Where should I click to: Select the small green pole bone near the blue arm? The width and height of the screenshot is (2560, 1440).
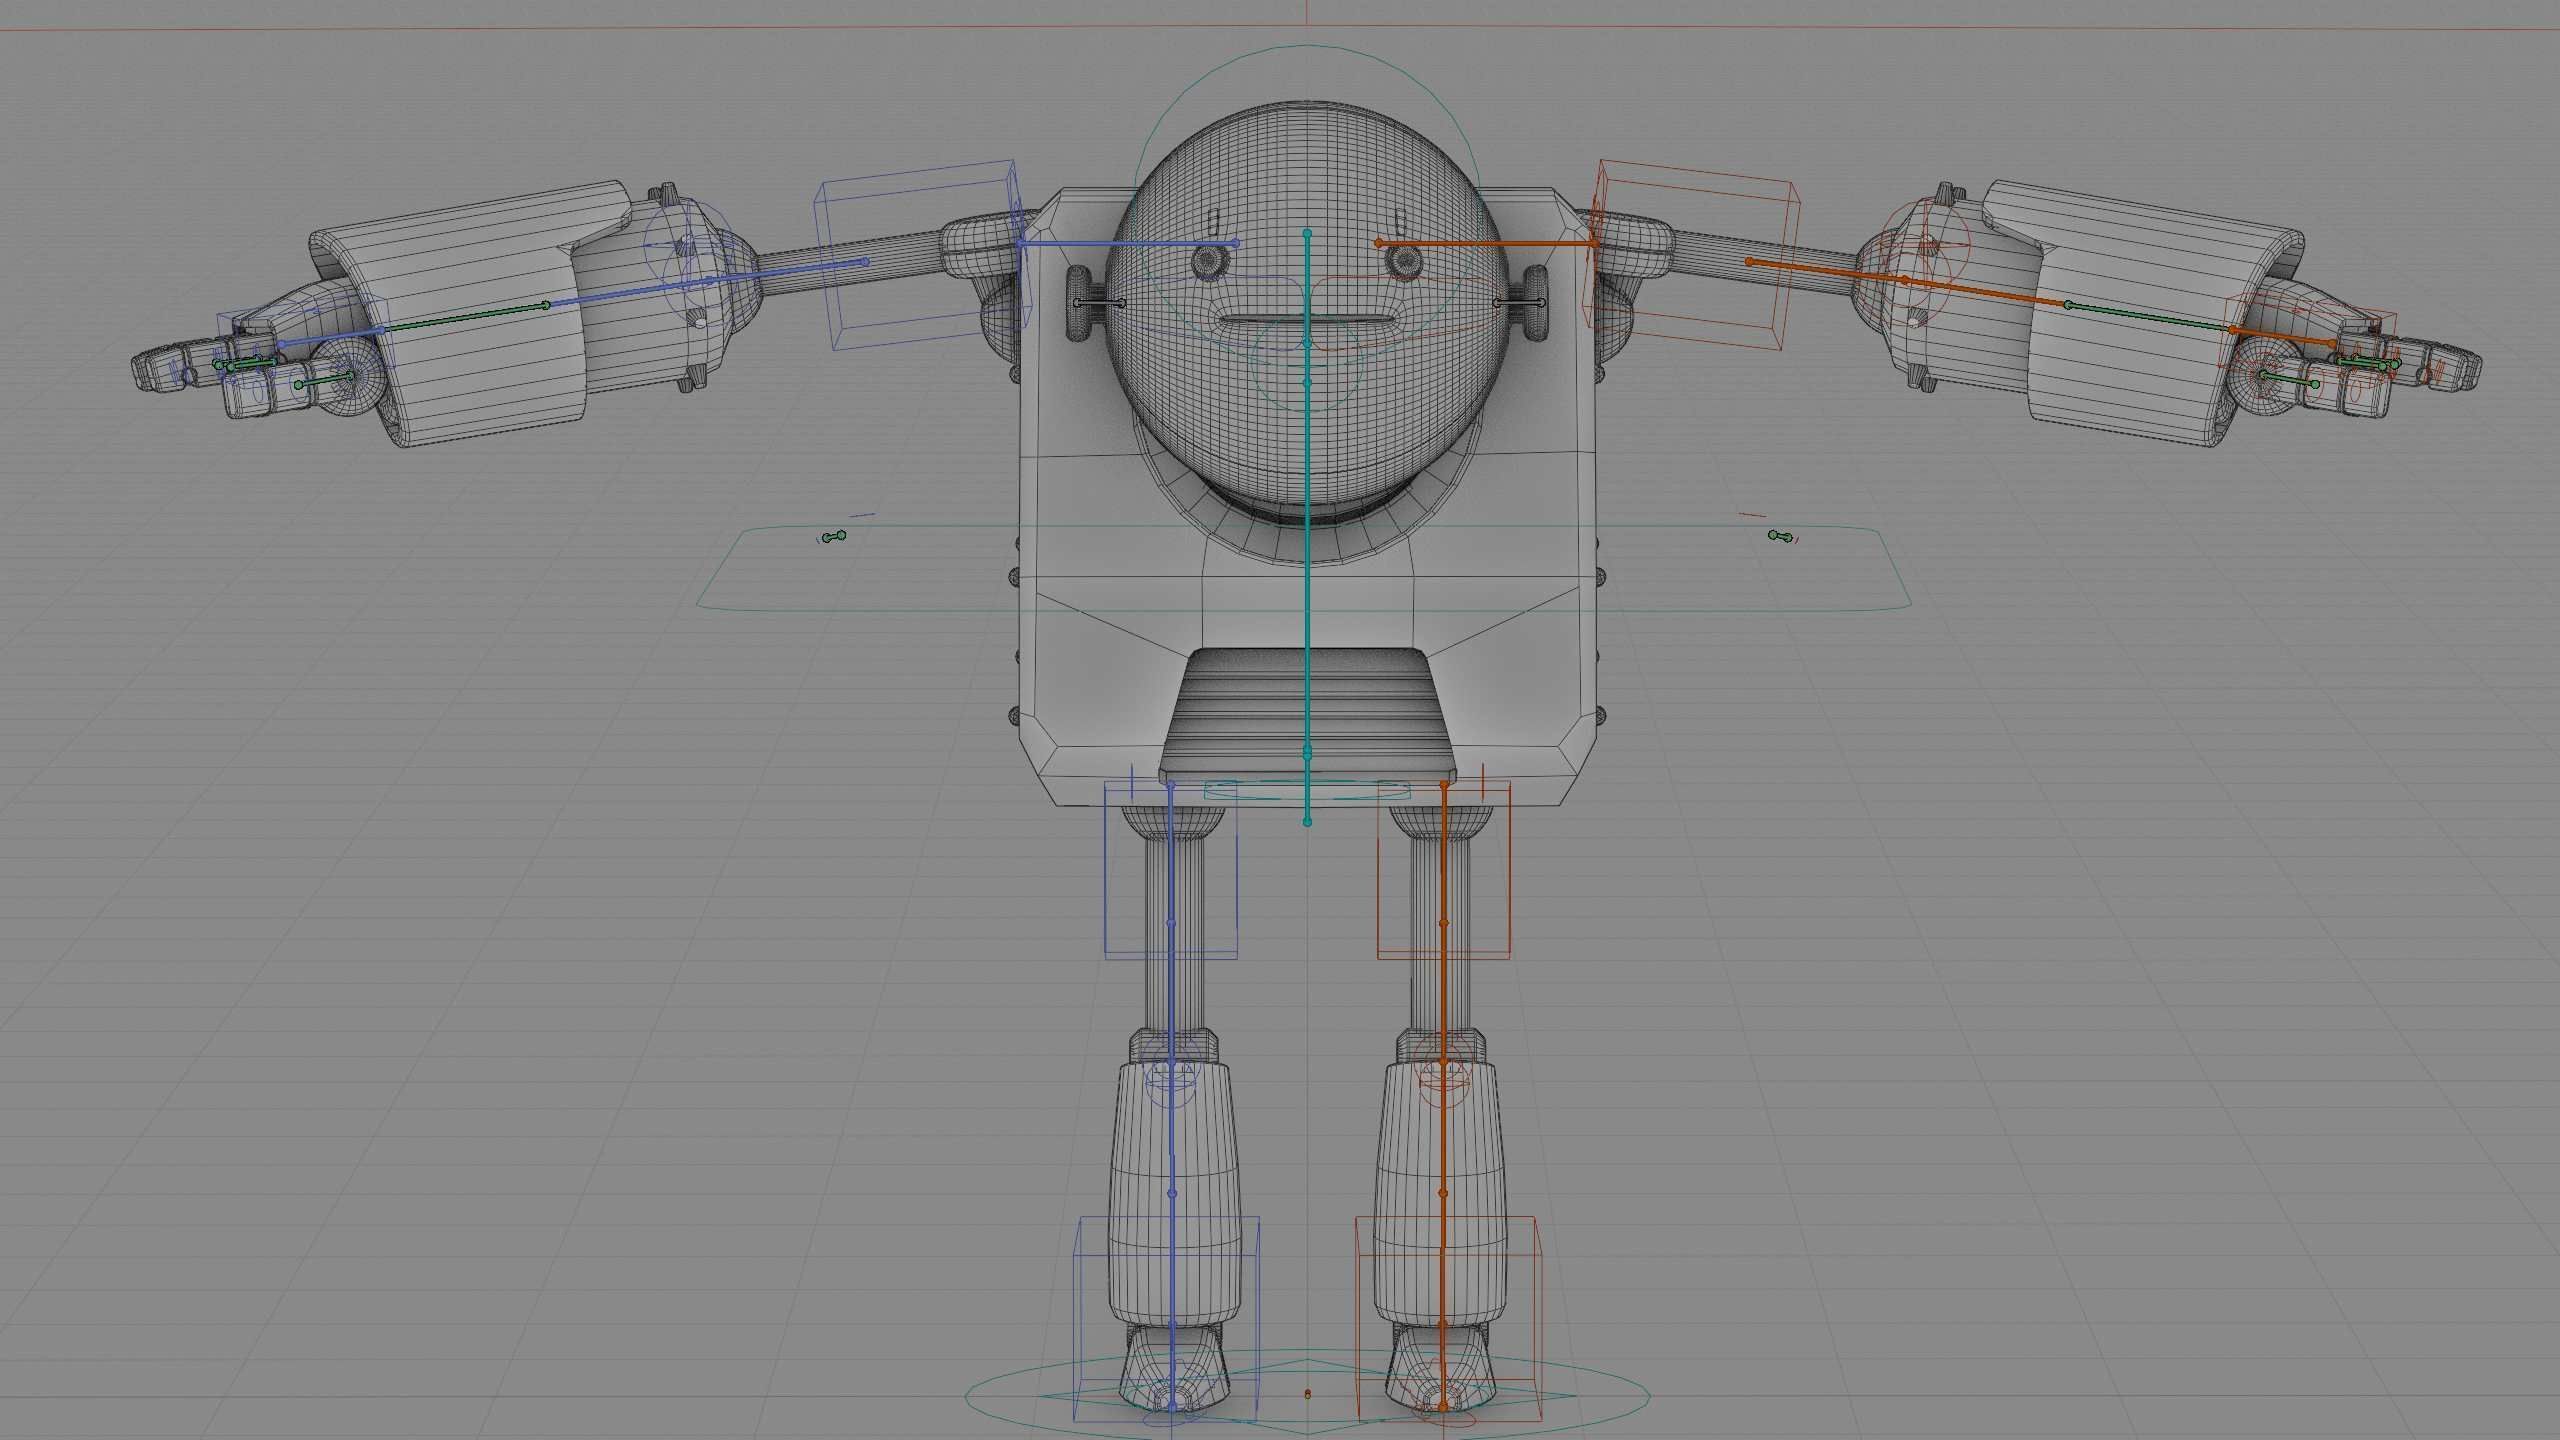[x=834, y=537]
